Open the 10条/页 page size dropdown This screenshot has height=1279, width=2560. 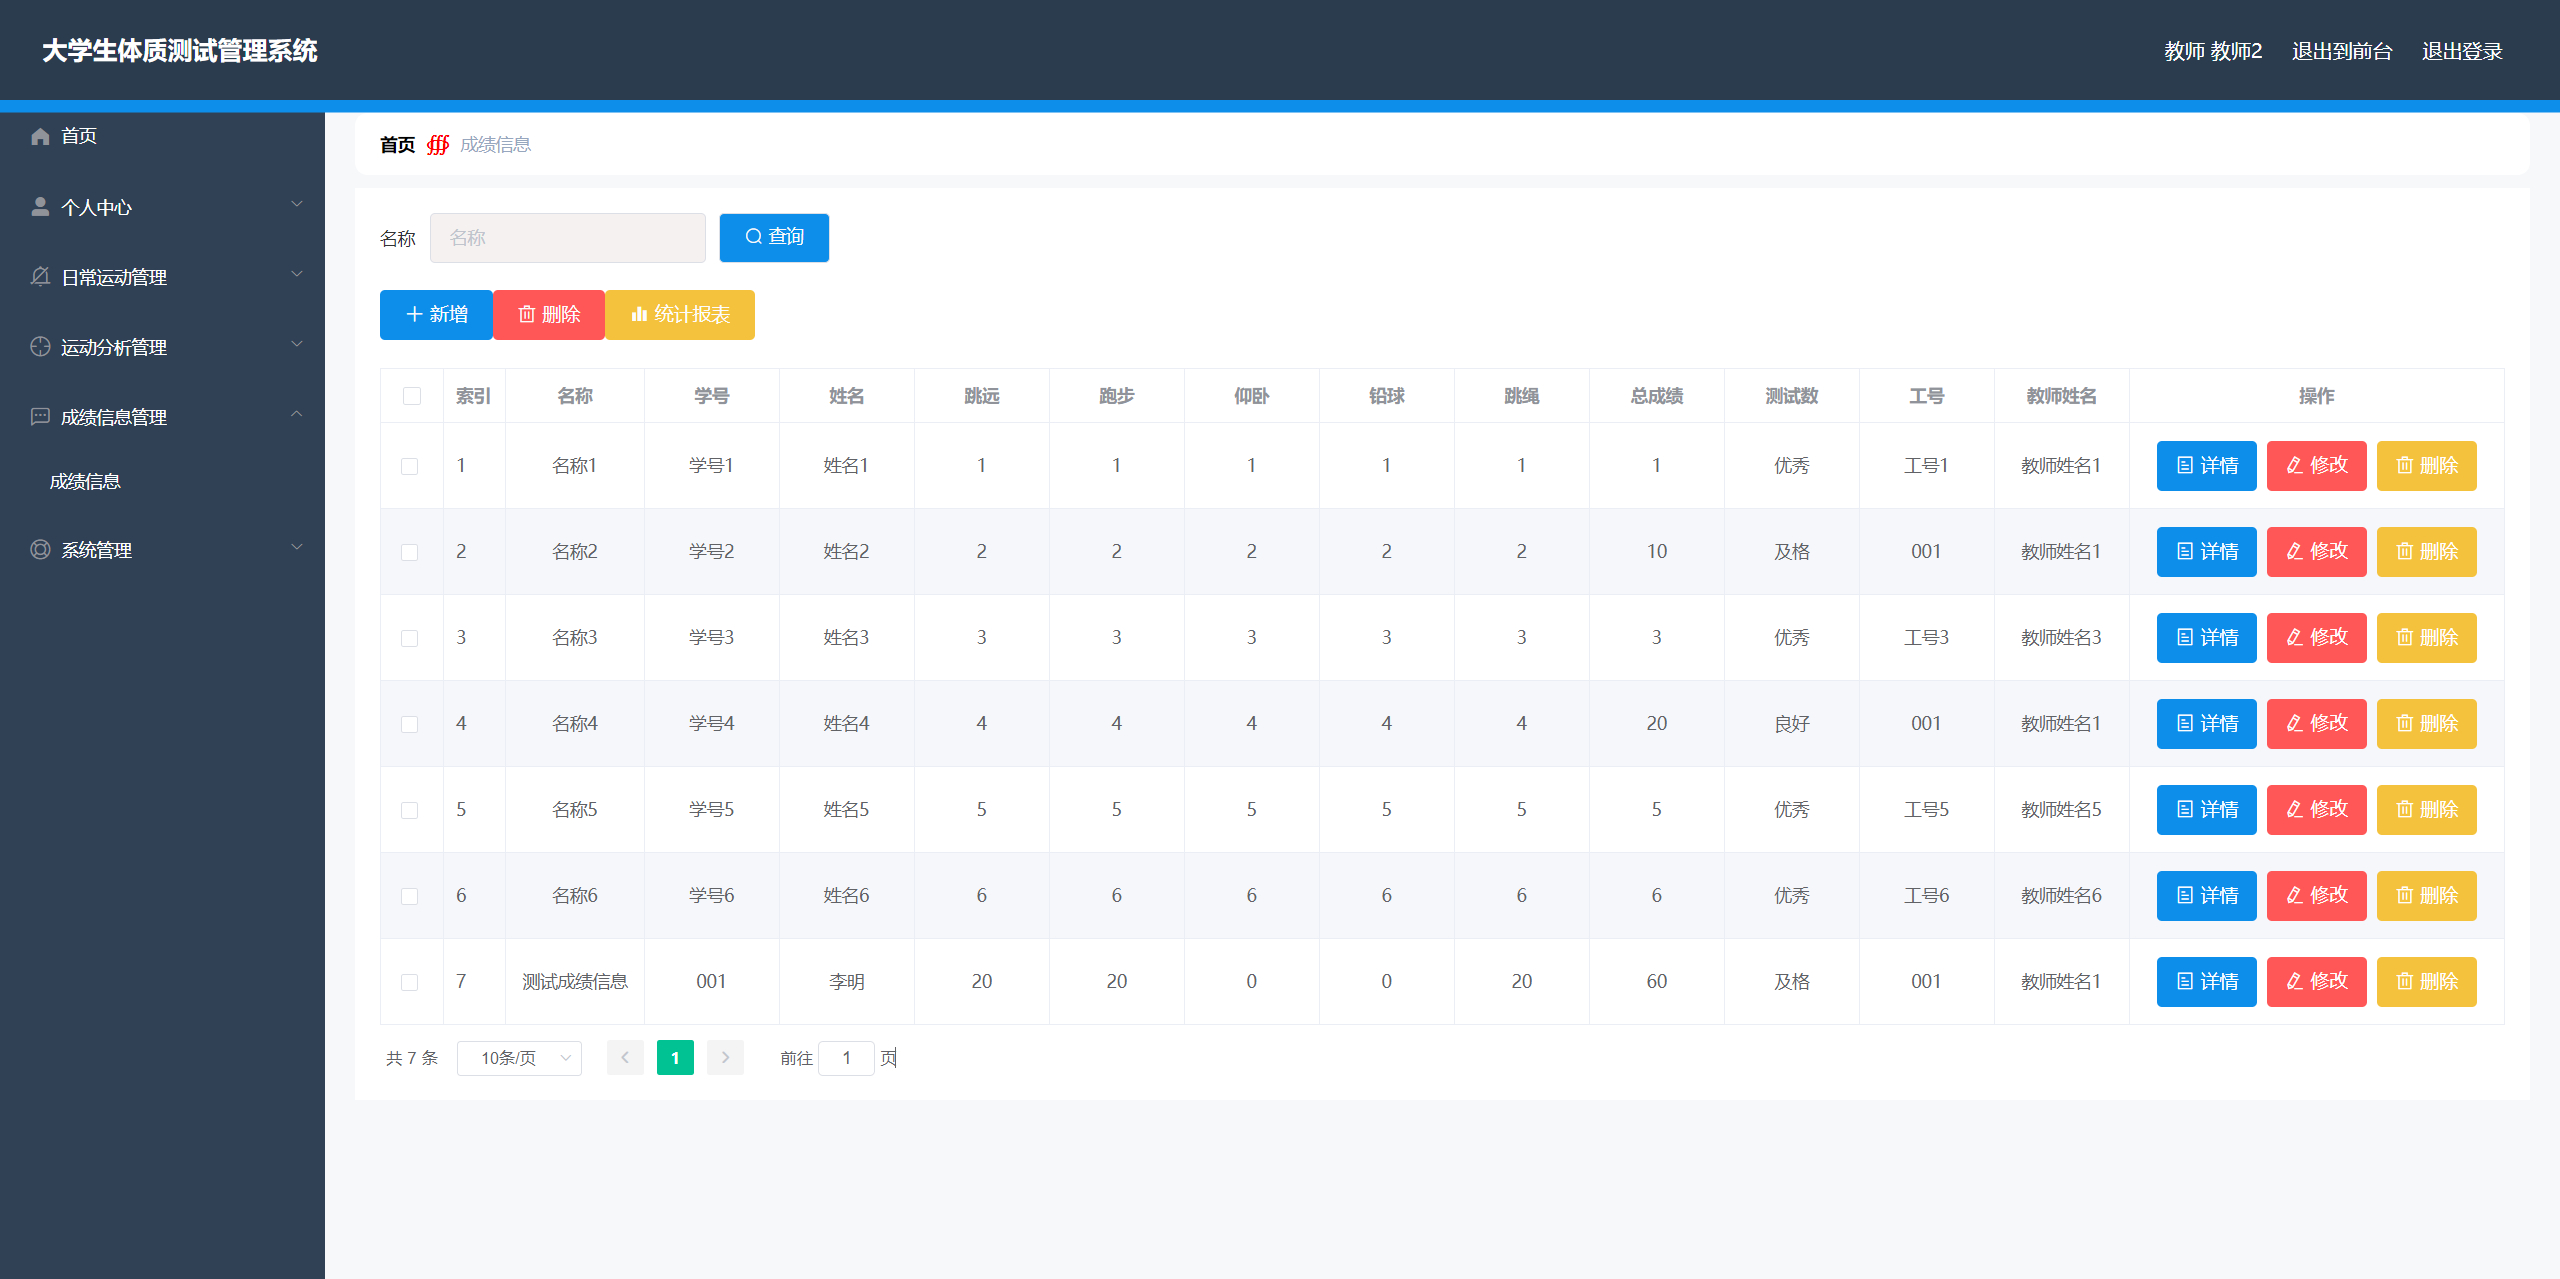[519, 1058]
